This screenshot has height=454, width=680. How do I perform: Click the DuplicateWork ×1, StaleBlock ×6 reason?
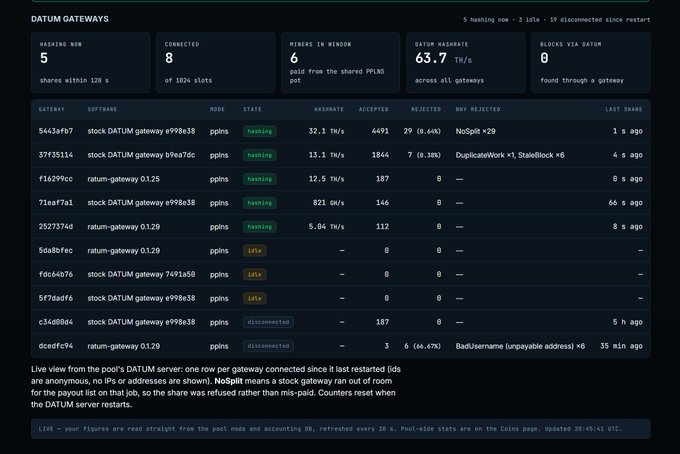tap(510, 155)
